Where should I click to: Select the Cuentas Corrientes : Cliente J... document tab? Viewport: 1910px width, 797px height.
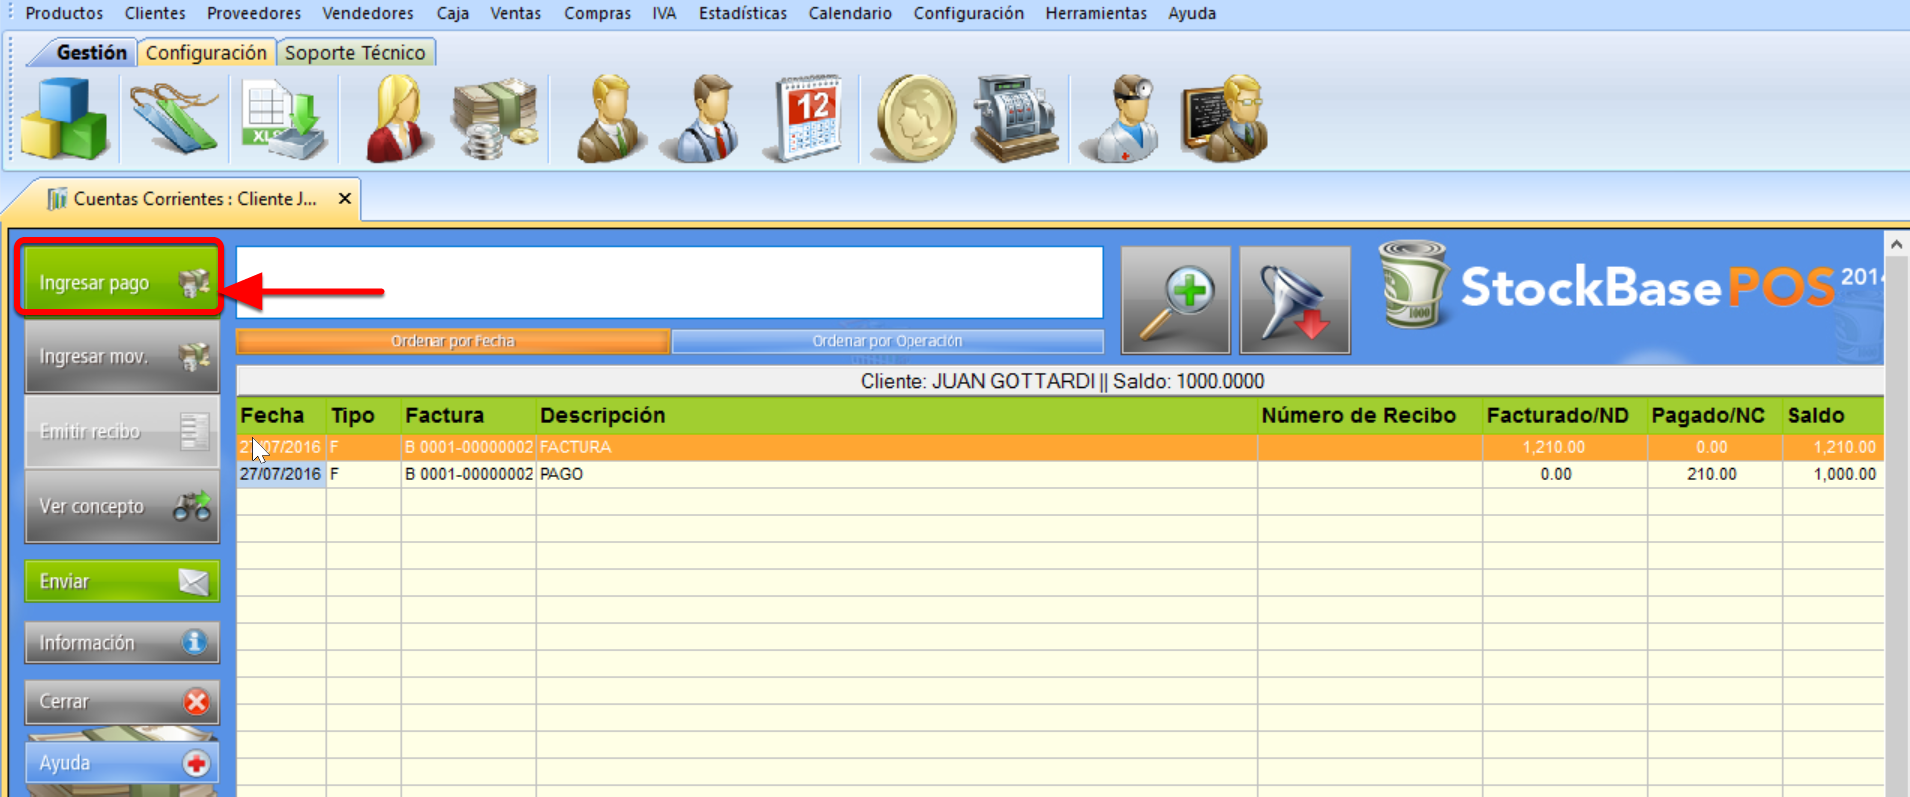(195, 199)
